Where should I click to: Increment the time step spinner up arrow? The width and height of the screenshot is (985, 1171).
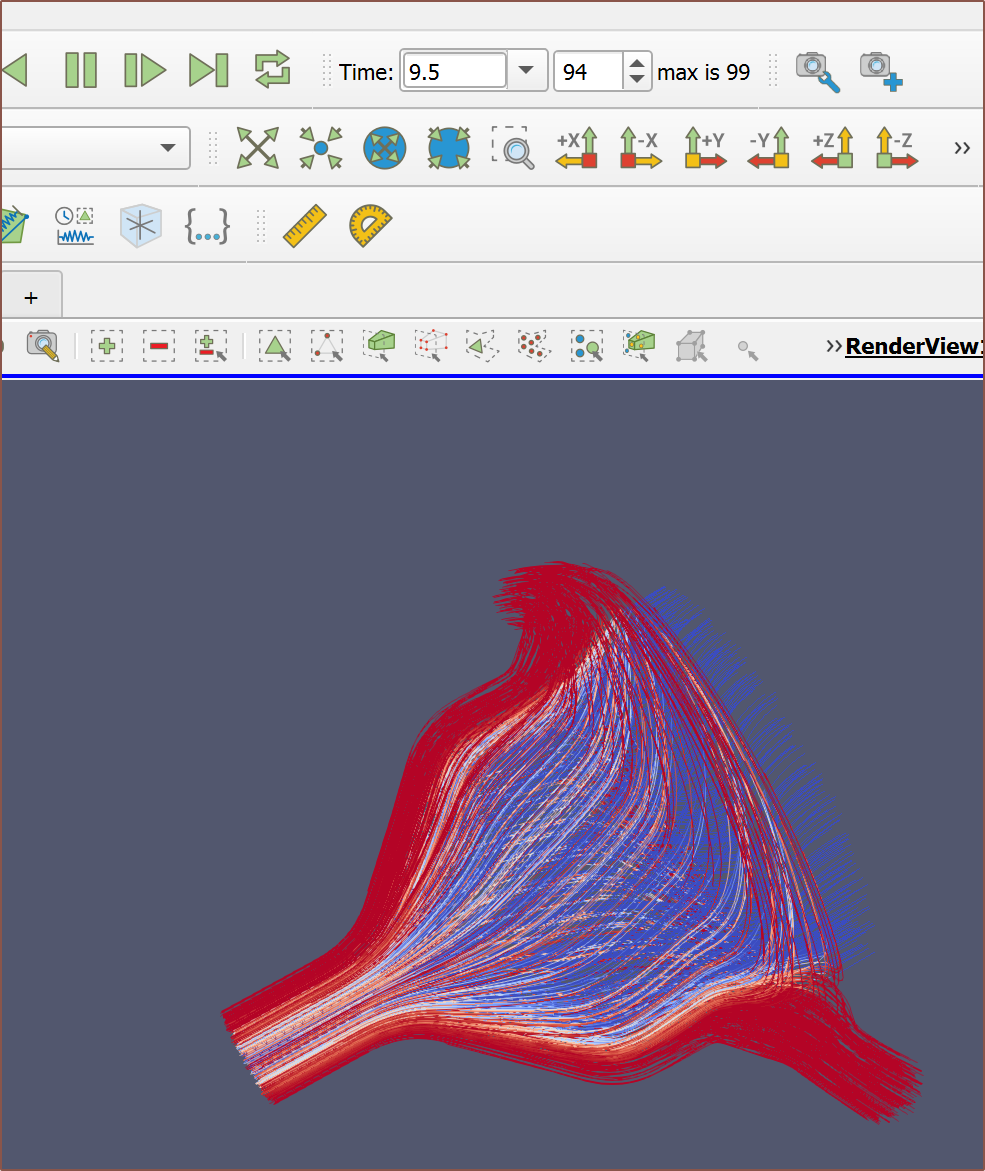(636, 64)
